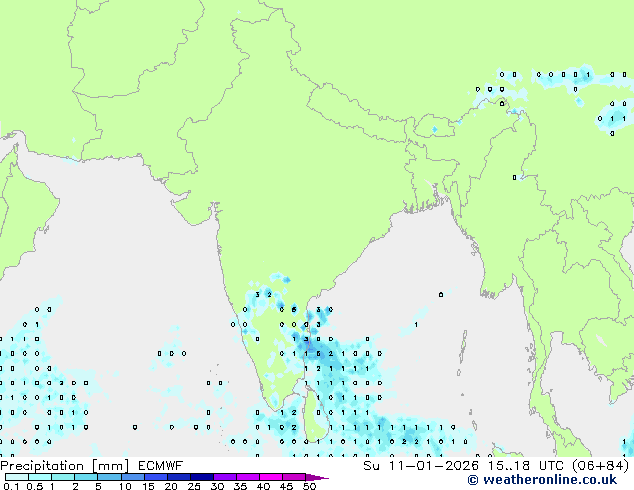The height and width of the screenshot is (490, 634).
Task: Click the 15–20 mm legend swatch
Action: pos(156,477)
